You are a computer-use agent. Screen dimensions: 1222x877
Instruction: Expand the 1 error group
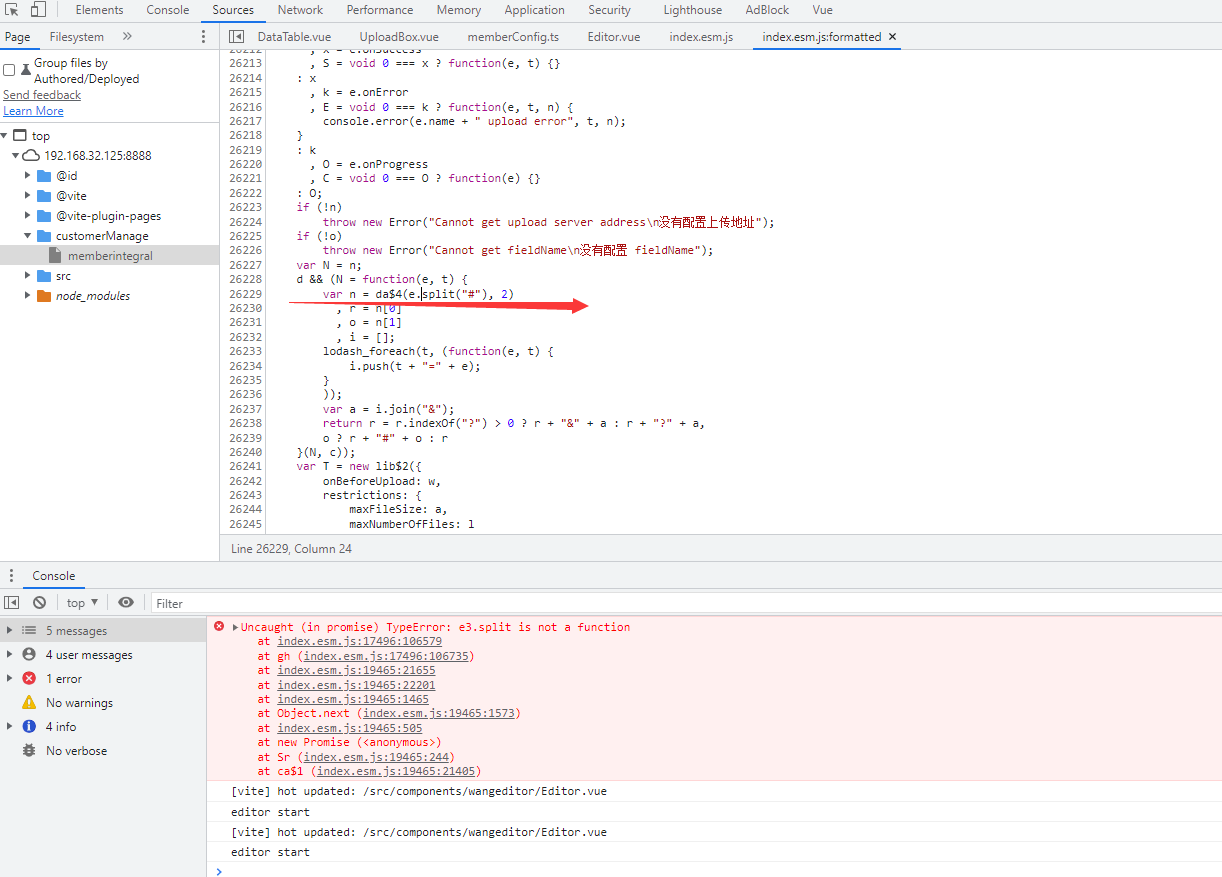pyautogui.click(x=9, y=679)
